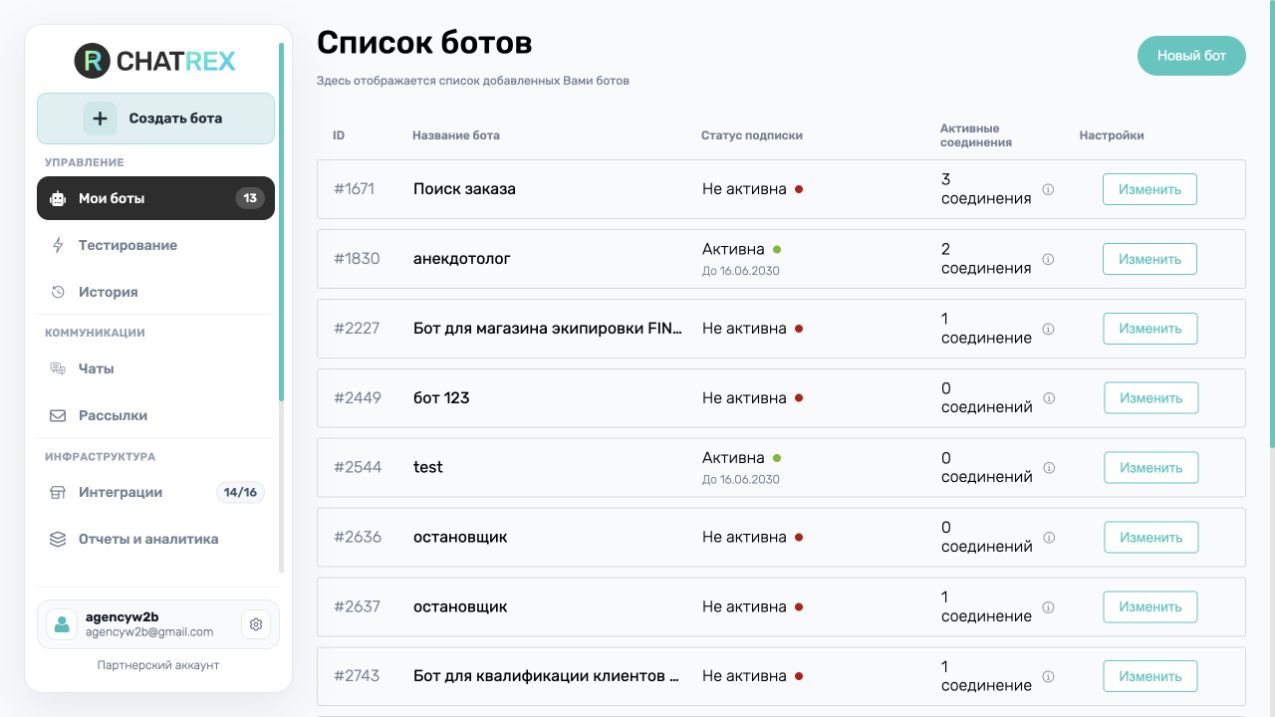Viewport: 1275px width, 717px height.
Task: Click the envelope icon beside Рассылки
Action: pos(58,415)
